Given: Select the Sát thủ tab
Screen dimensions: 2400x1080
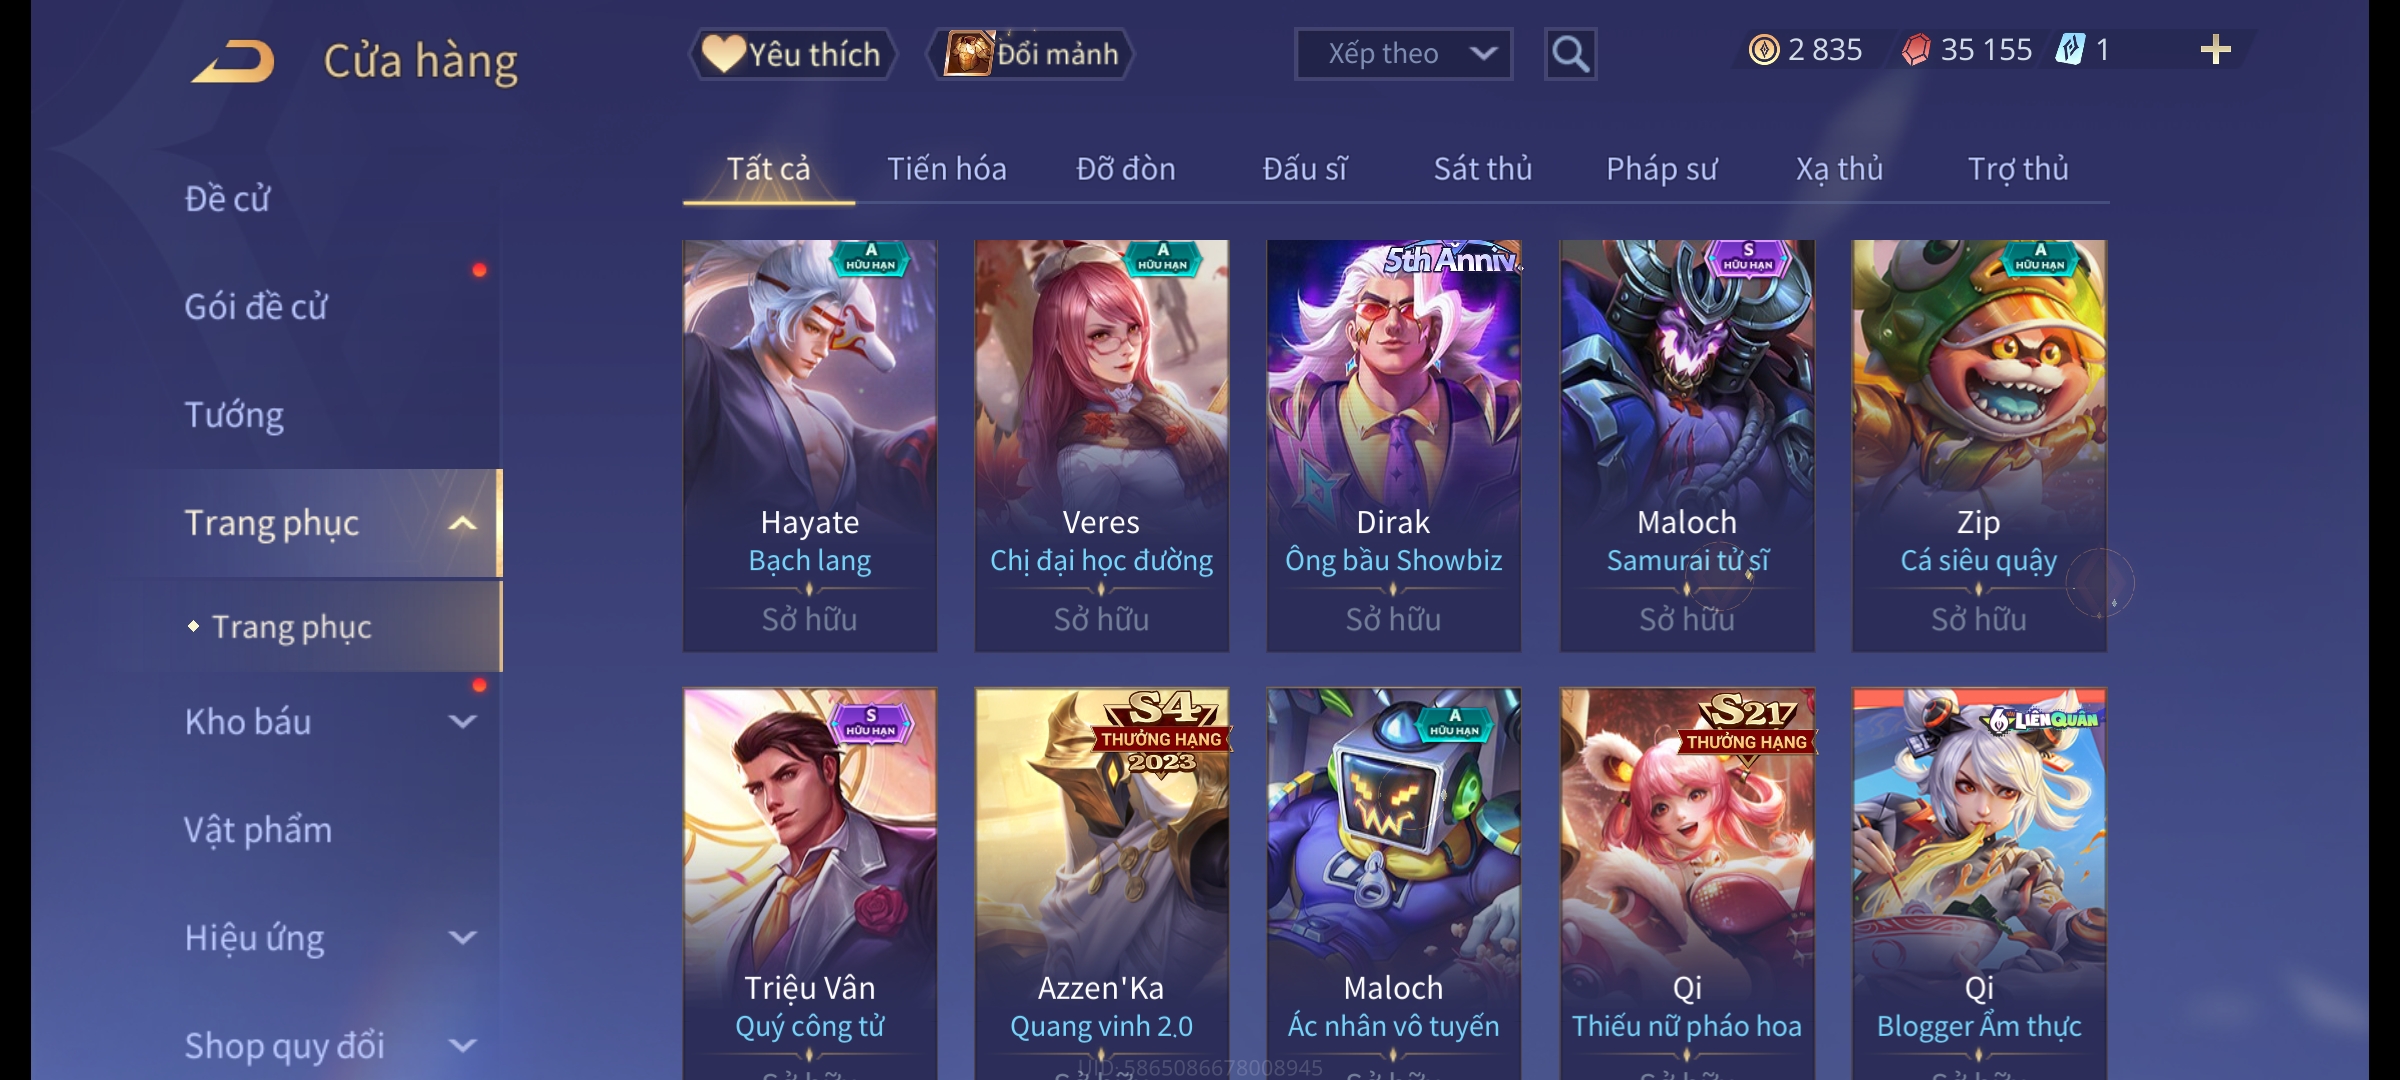Looking at the screenshot, I should pyautogui.click(x=1482, y=169).
